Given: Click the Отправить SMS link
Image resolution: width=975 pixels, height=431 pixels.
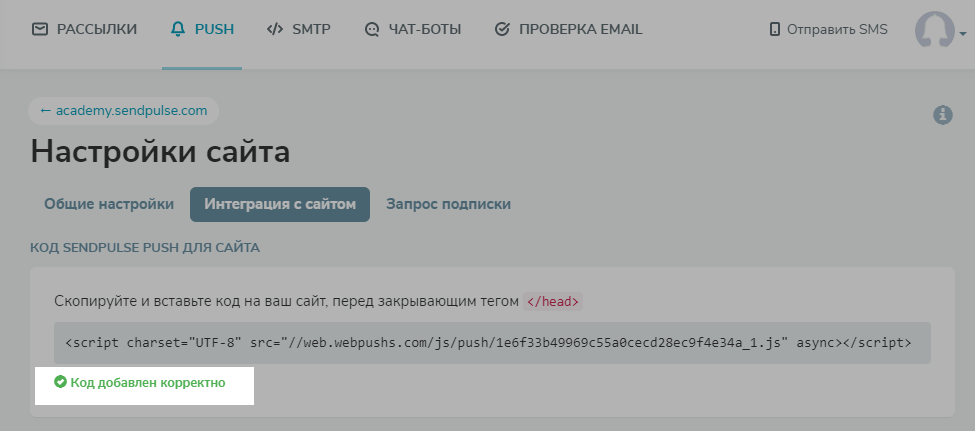Looking at the screenshot, I should click(837, 30).
